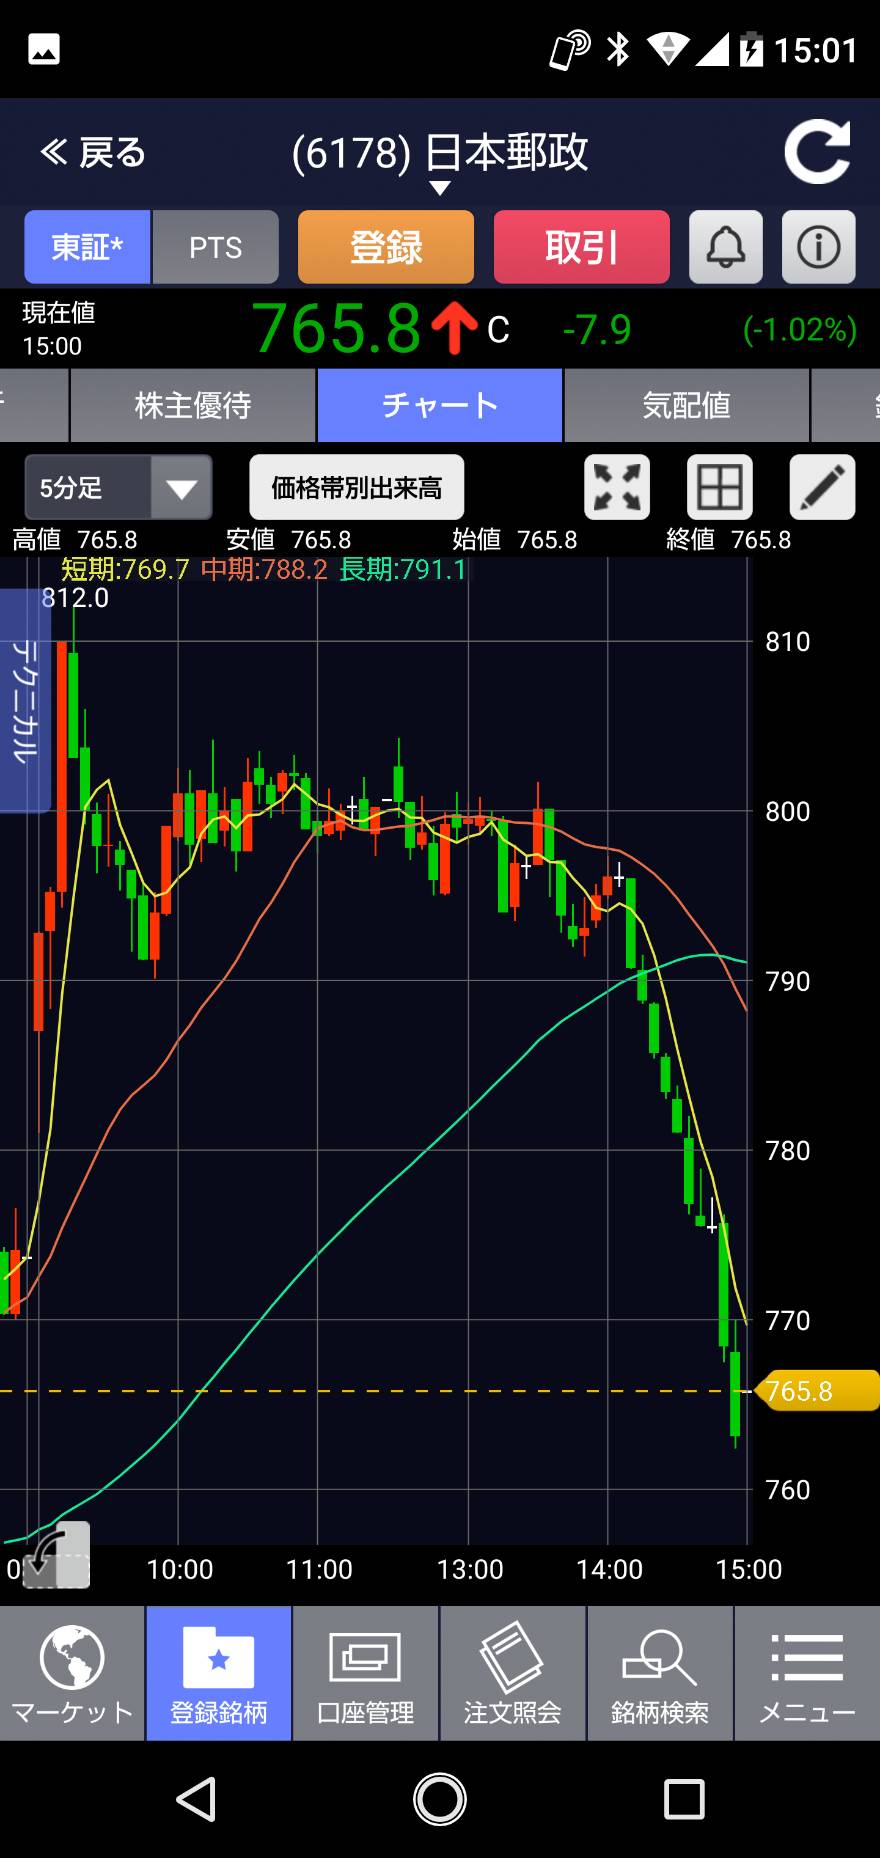Tap the current price 765.8 display

click(337, 329)
